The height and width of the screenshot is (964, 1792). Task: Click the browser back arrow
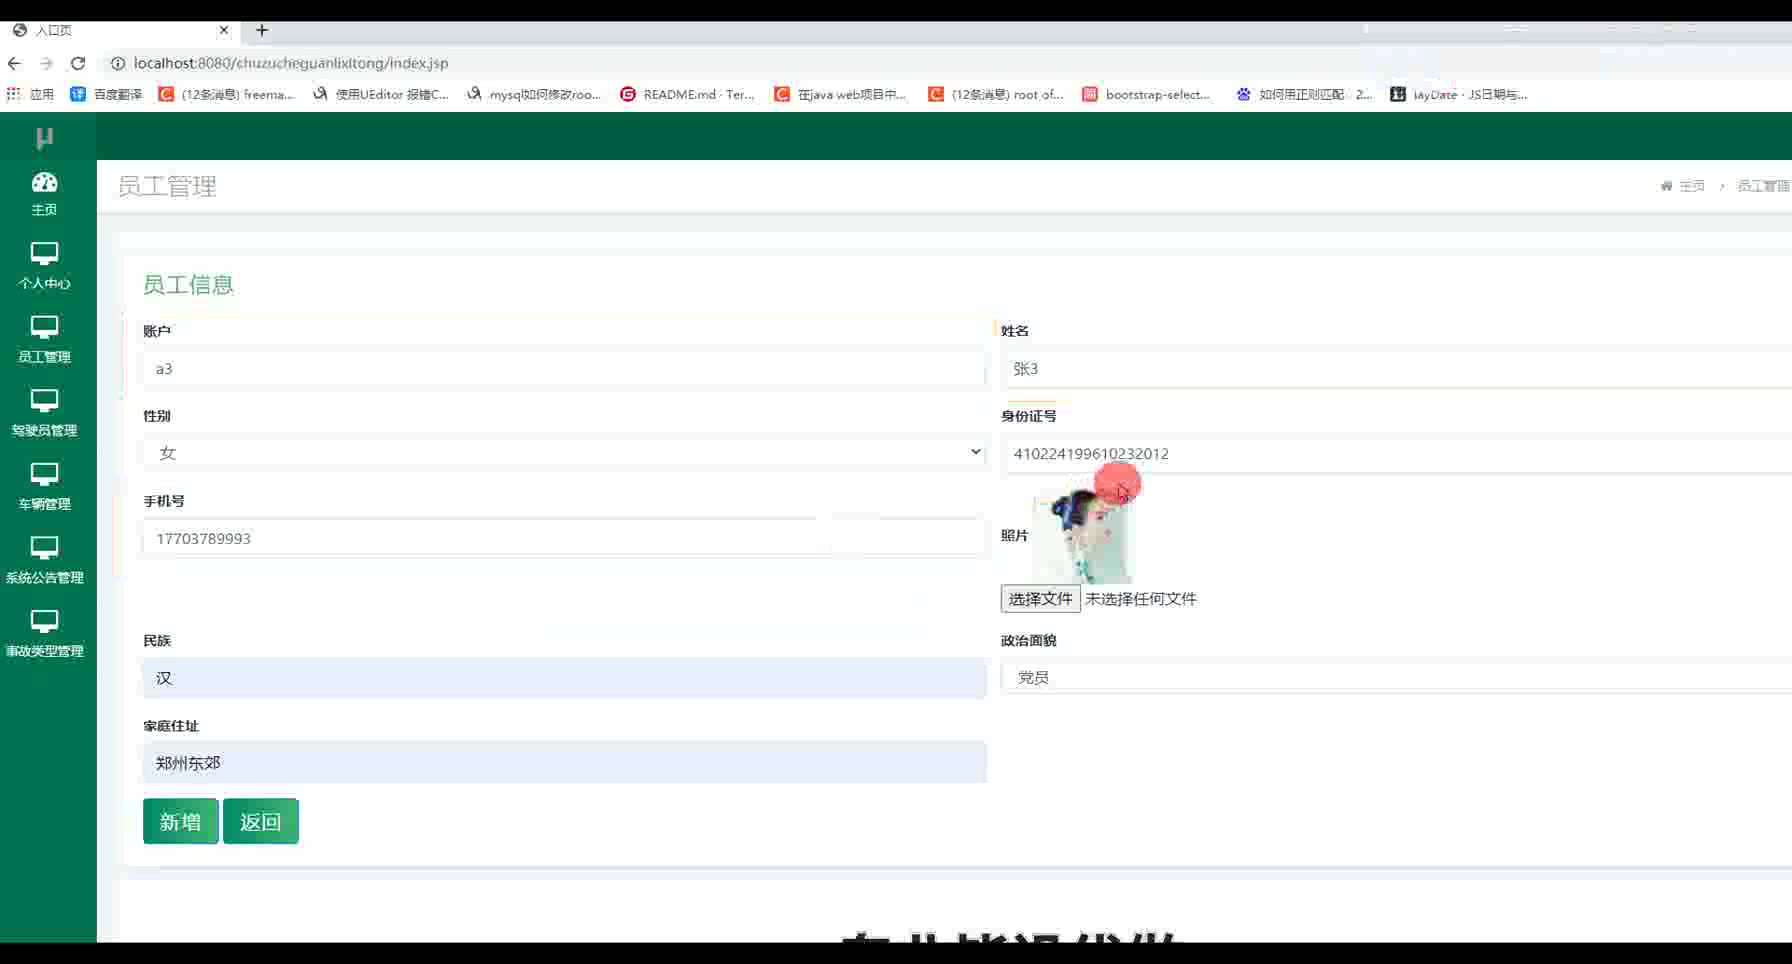point(14,63)
